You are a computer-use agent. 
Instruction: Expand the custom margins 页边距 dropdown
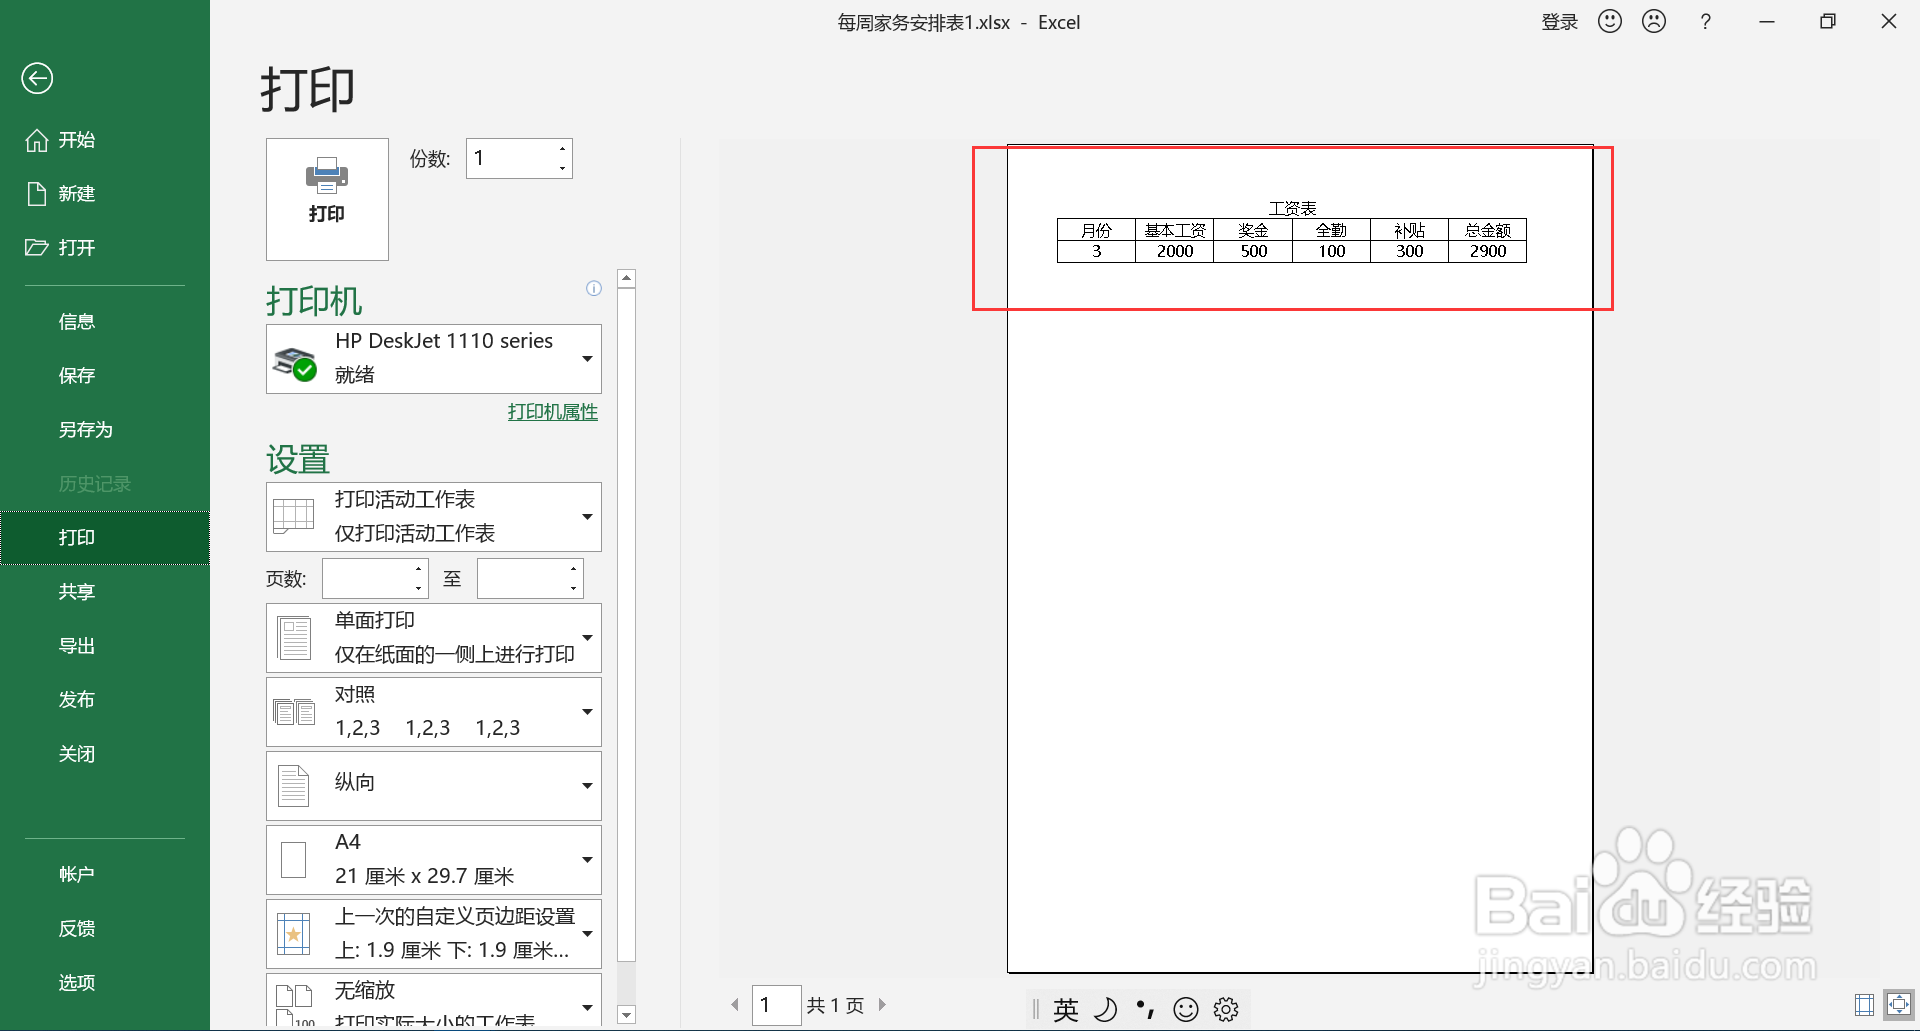click(x=434, y=934)
